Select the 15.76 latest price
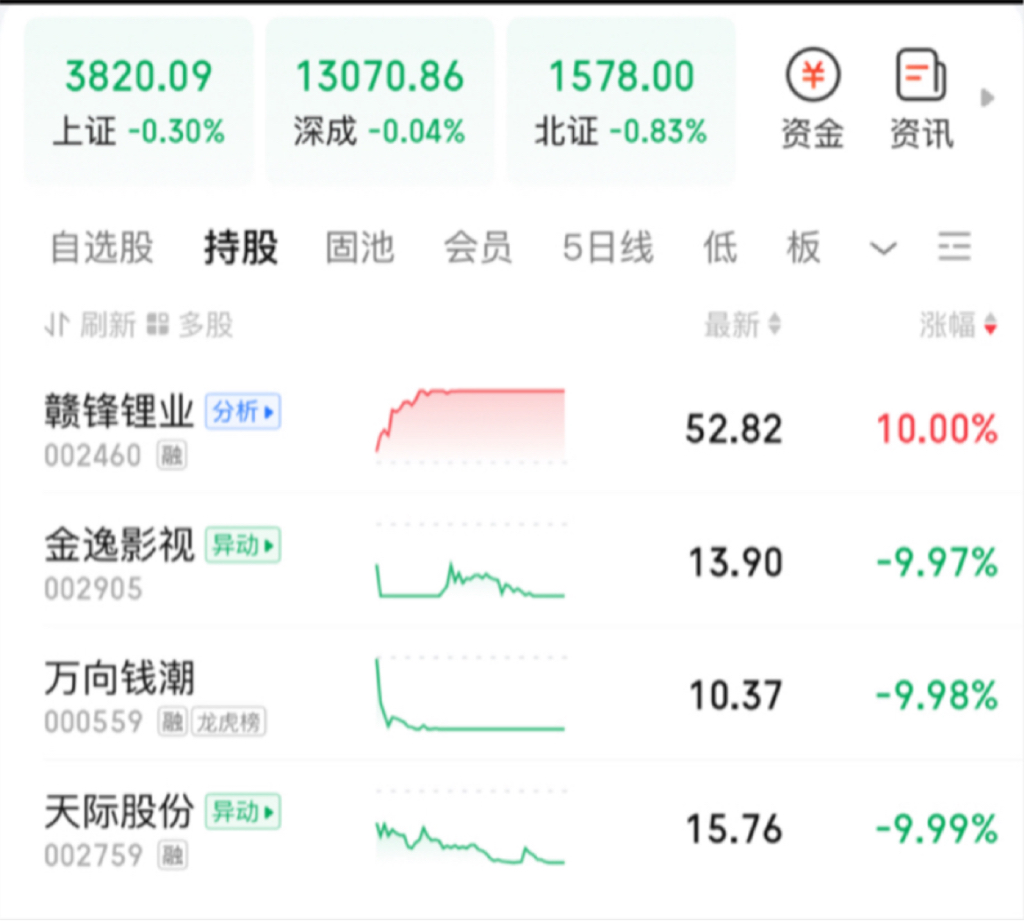This screenshot has width=1024, height=921. 734,829
